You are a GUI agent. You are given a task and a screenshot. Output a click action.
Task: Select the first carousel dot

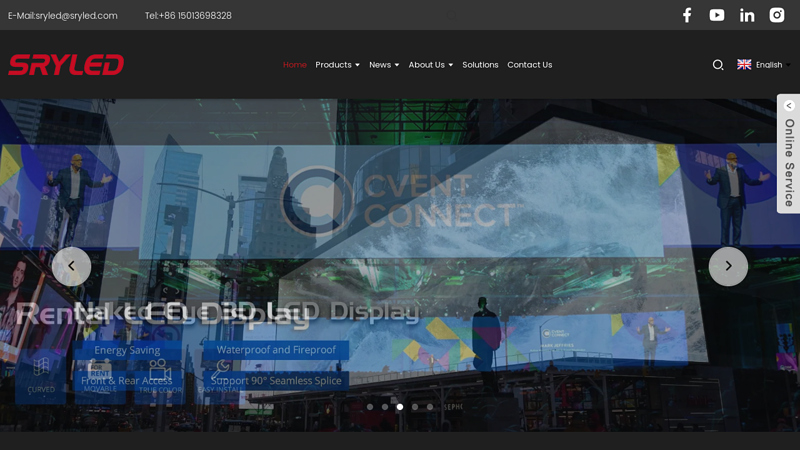pyautogui.click(x=370, y=407)
